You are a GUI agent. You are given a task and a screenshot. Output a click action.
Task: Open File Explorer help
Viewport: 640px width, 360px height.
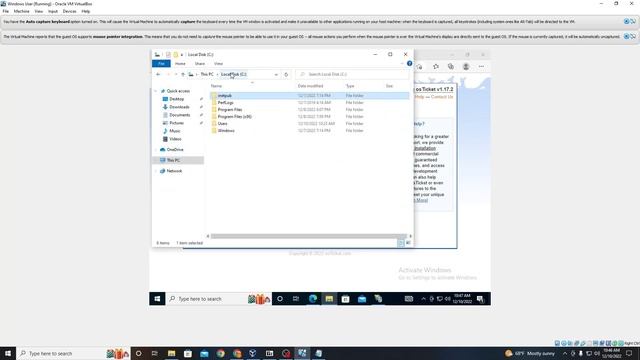point(409,63)
